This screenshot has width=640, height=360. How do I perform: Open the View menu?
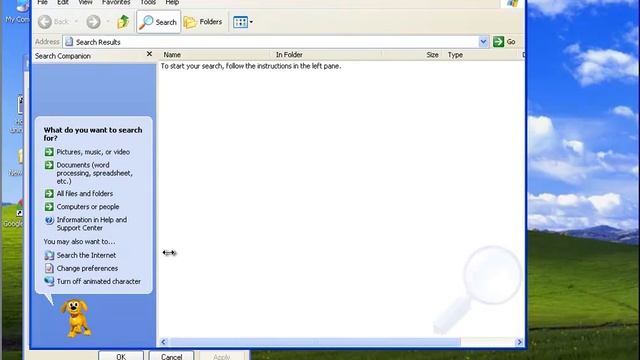point(85,2)
